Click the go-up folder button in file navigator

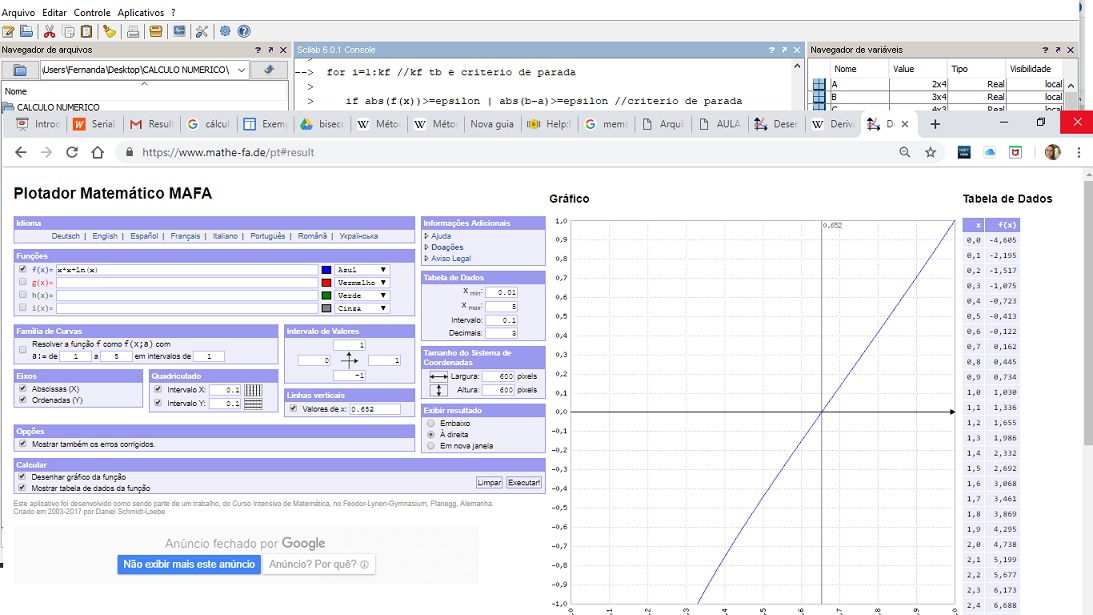click(267, 70)
